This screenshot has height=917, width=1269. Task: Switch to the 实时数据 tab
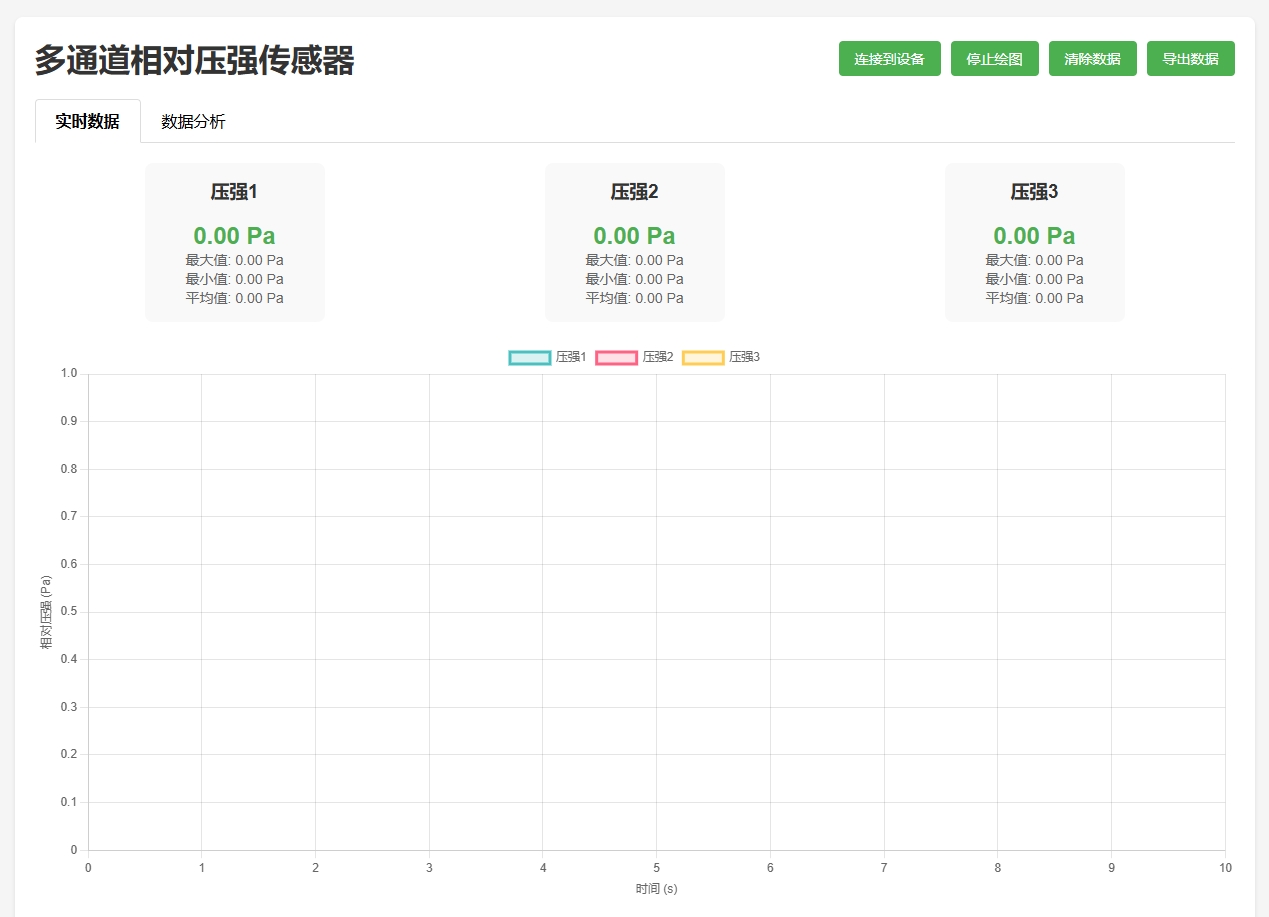88,122
